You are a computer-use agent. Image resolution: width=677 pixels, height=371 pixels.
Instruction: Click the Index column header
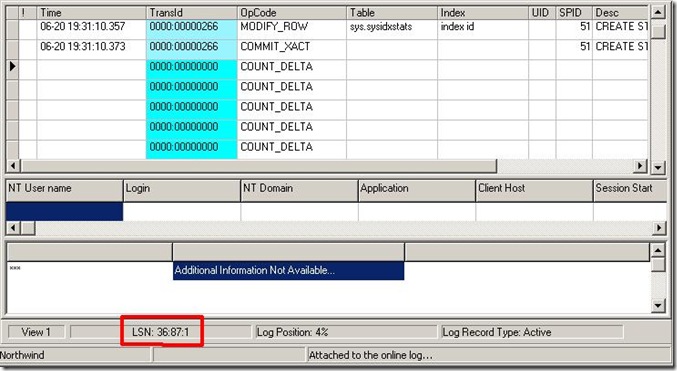(x=483, y=13)
